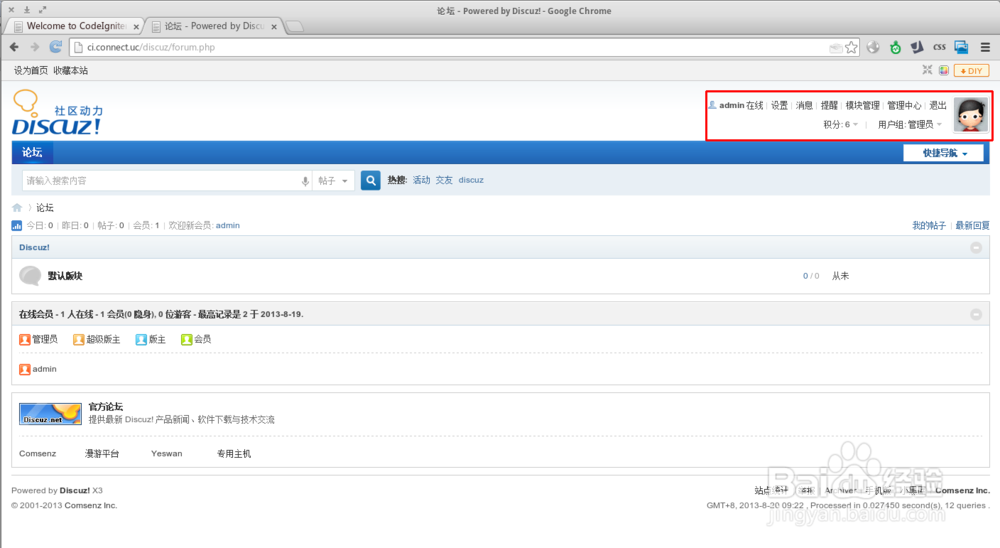The height and width of the screenshot is (548, 1000).
Task: Open 官方论坛 link
Action: [106, 406]
